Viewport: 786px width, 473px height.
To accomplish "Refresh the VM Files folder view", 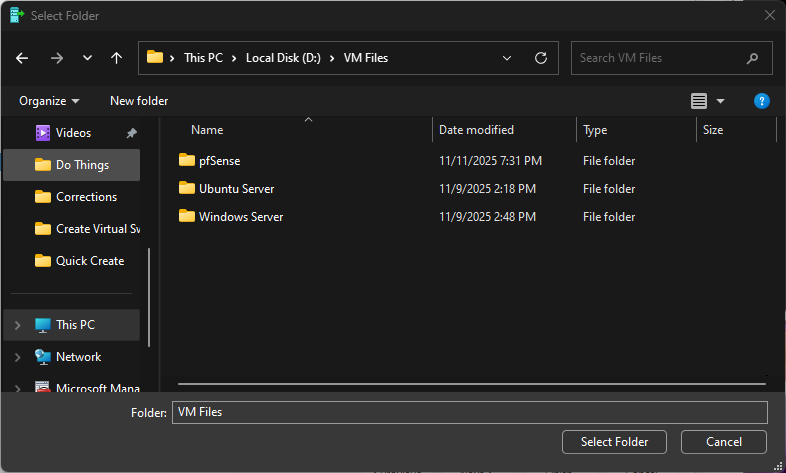I will coord(541,58).
